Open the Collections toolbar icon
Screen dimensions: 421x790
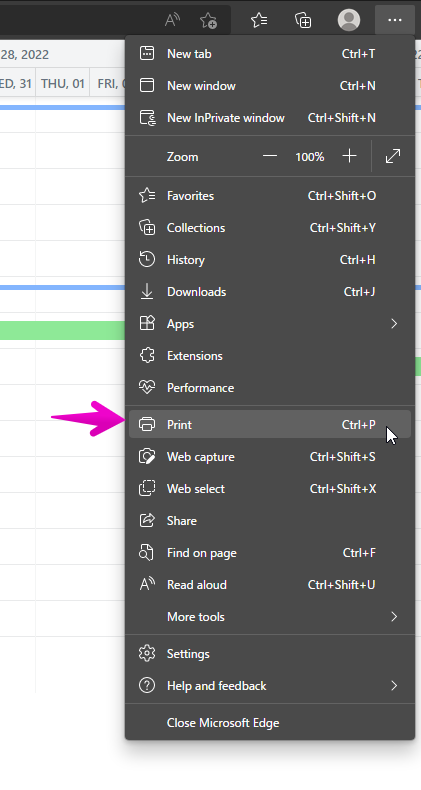pyautogui.click(x=303, y=20)
